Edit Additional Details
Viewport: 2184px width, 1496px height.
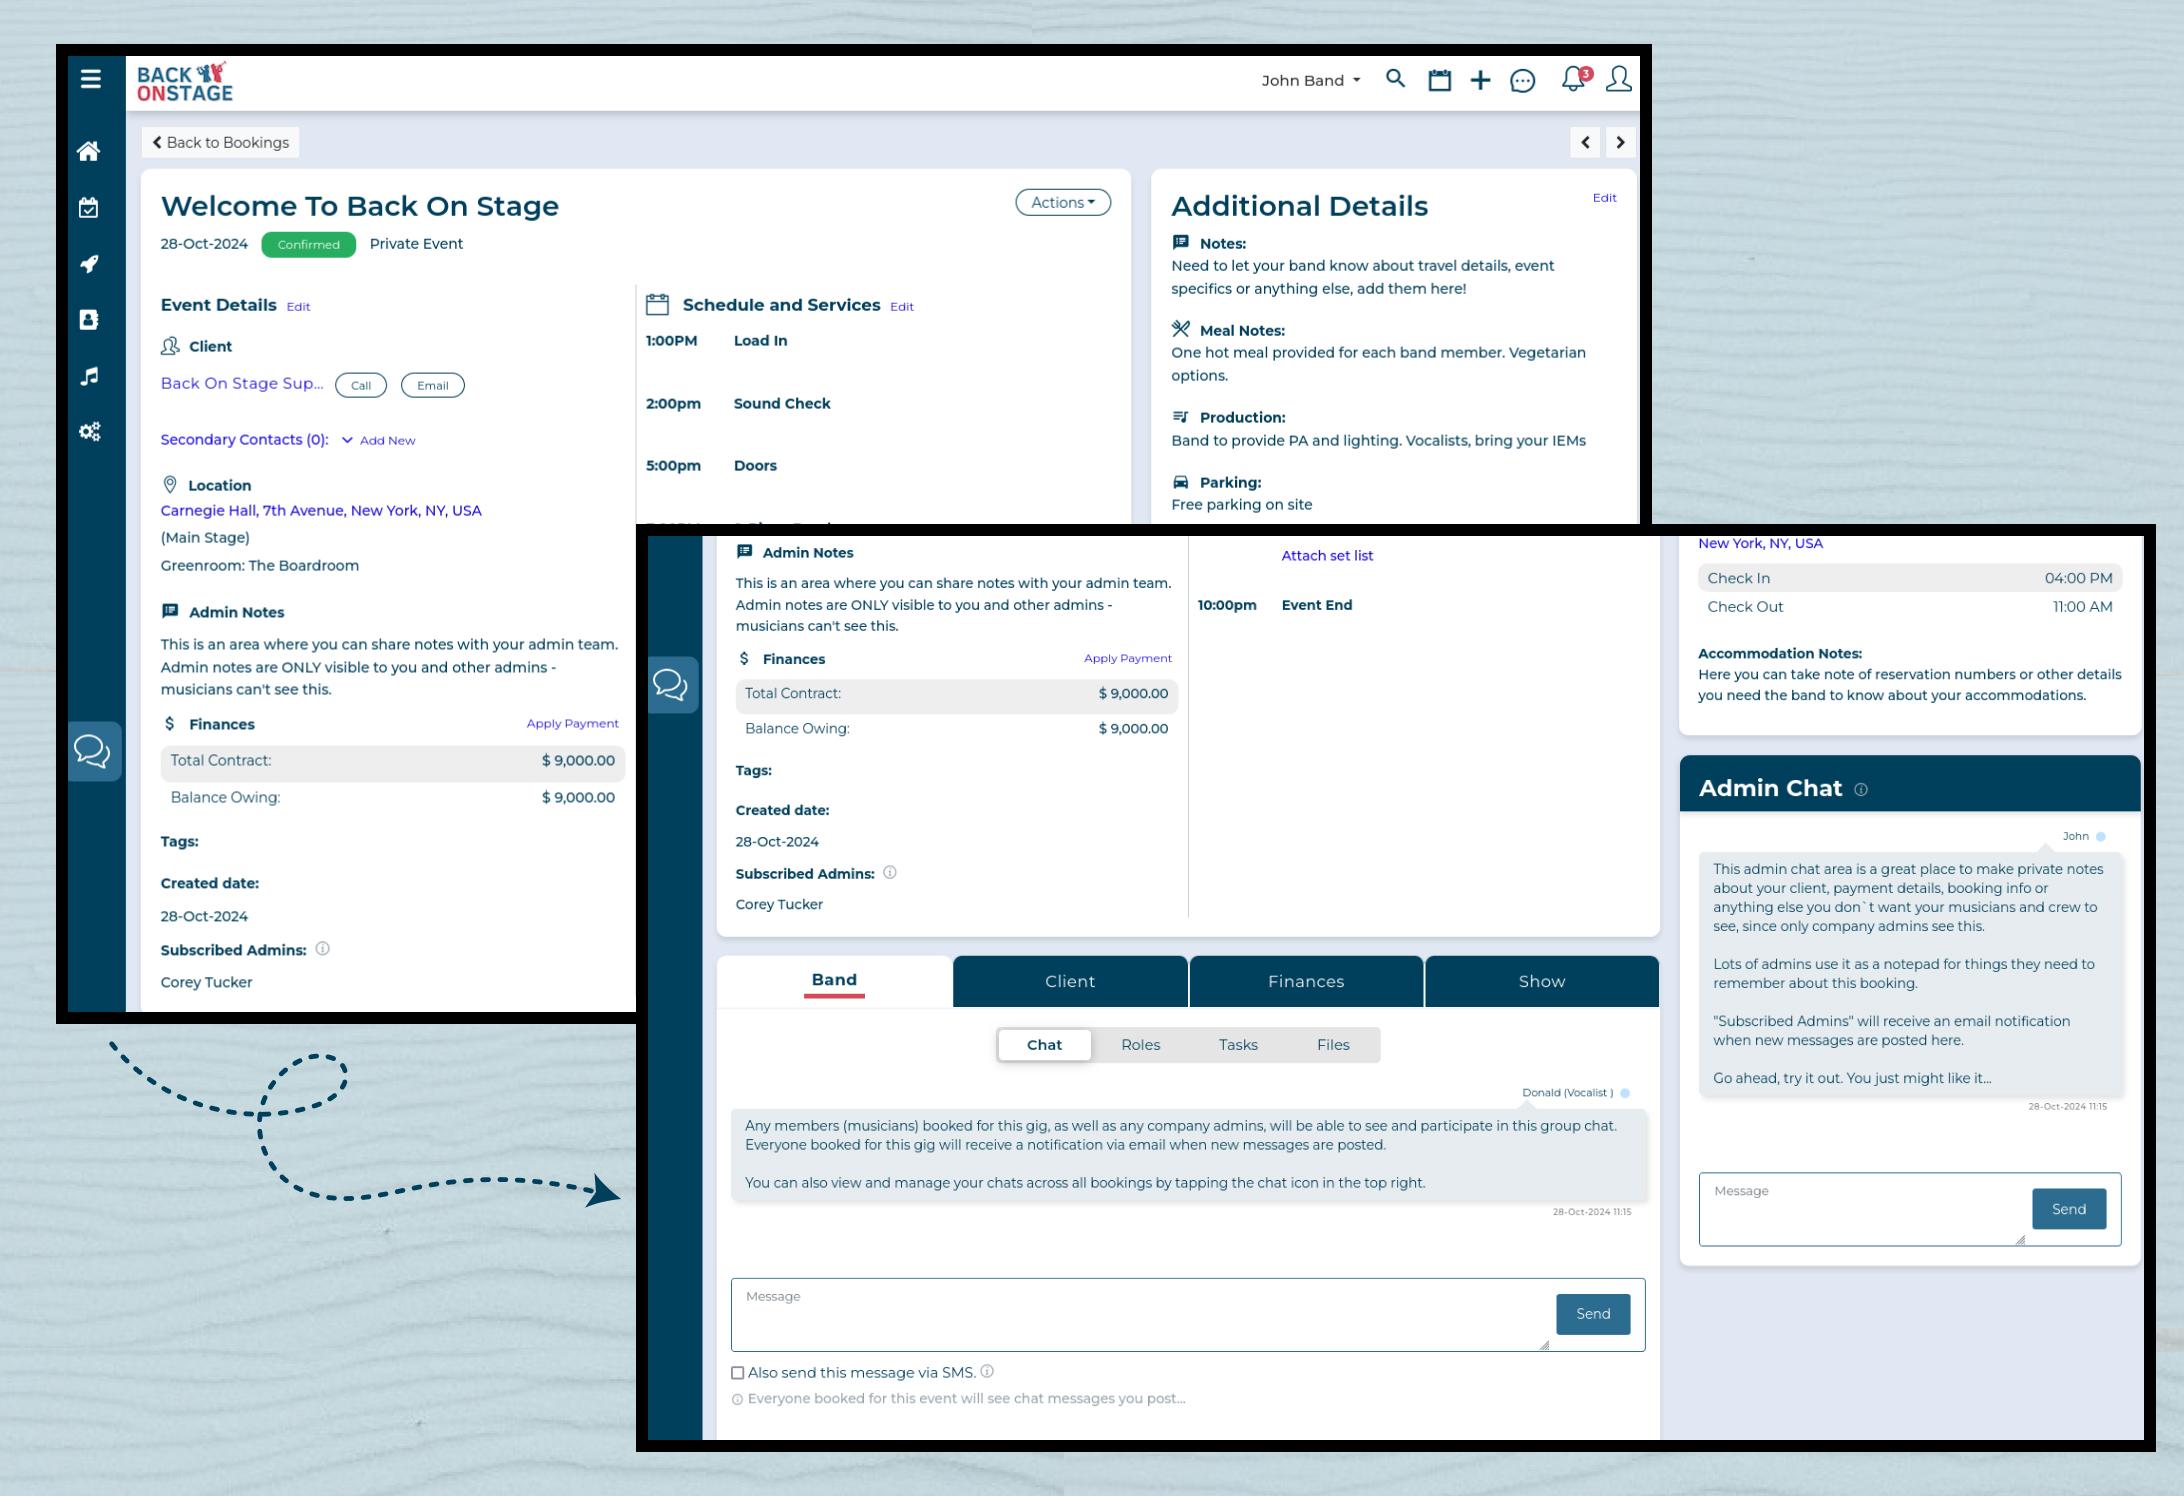pos(1604,198)
